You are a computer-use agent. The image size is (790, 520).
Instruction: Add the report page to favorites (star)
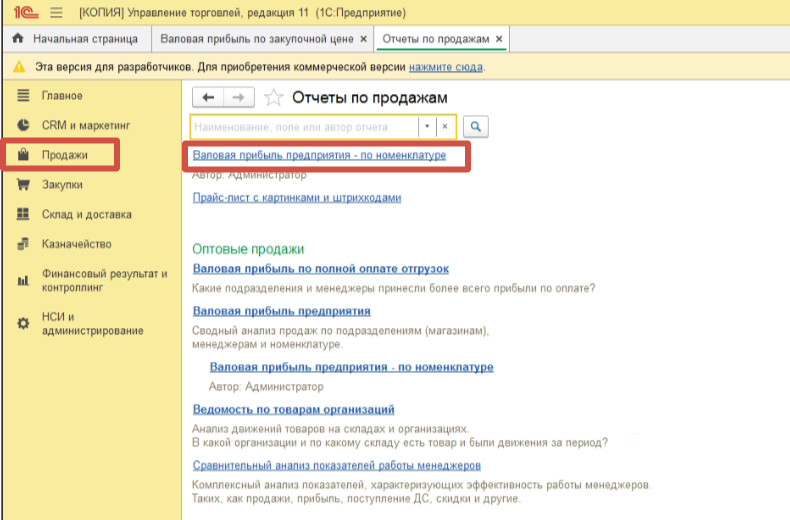tap(274, 97)
